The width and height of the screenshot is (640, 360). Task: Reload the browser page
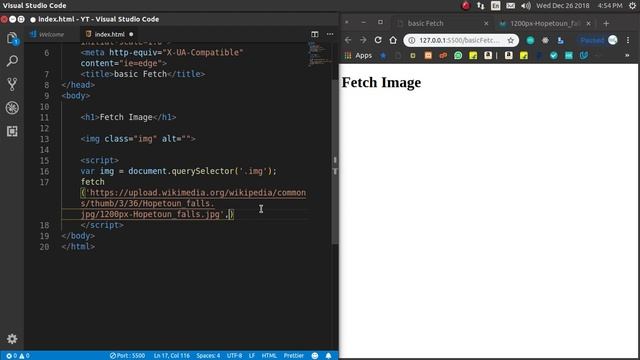tap(378, 40)
